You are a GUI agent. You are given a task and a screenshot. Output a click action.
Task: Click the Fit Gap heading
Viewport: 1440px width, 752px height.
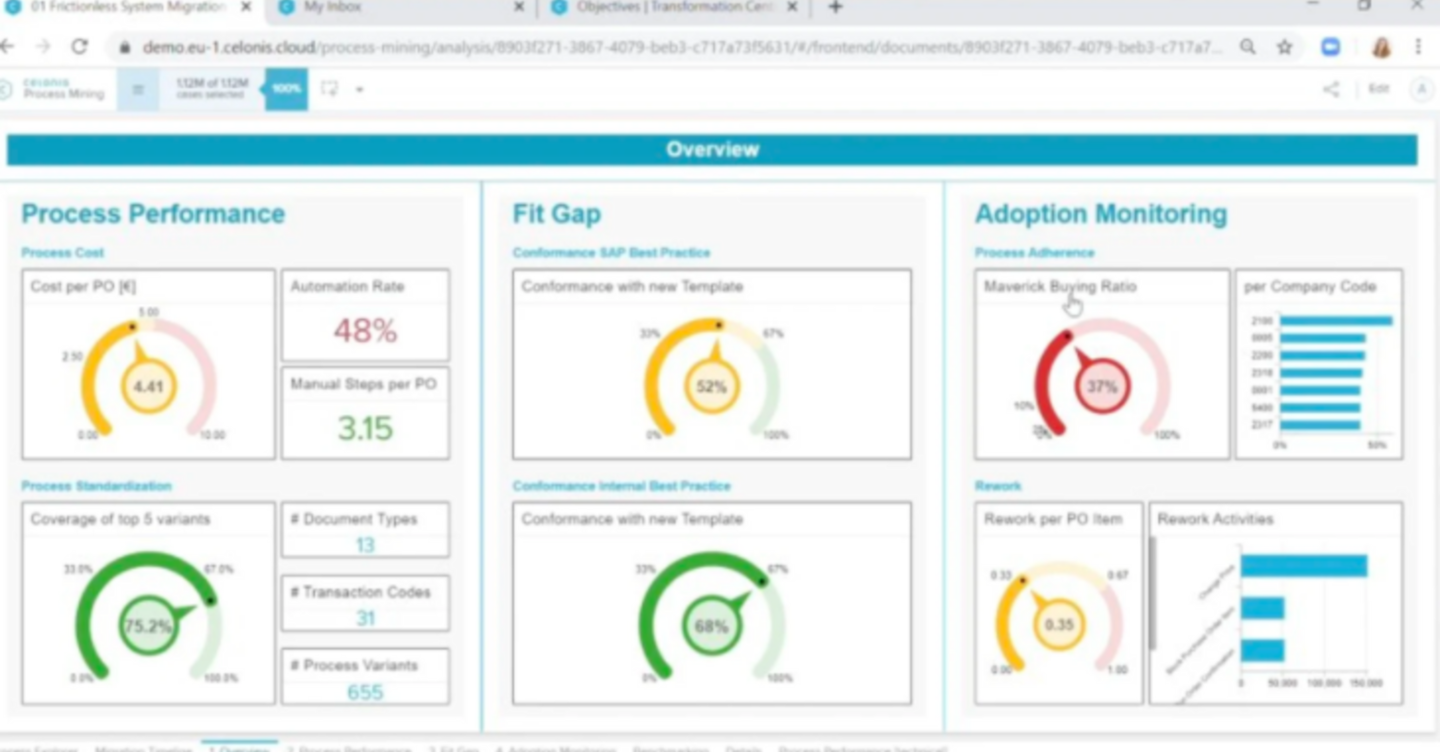coord(556,214)
